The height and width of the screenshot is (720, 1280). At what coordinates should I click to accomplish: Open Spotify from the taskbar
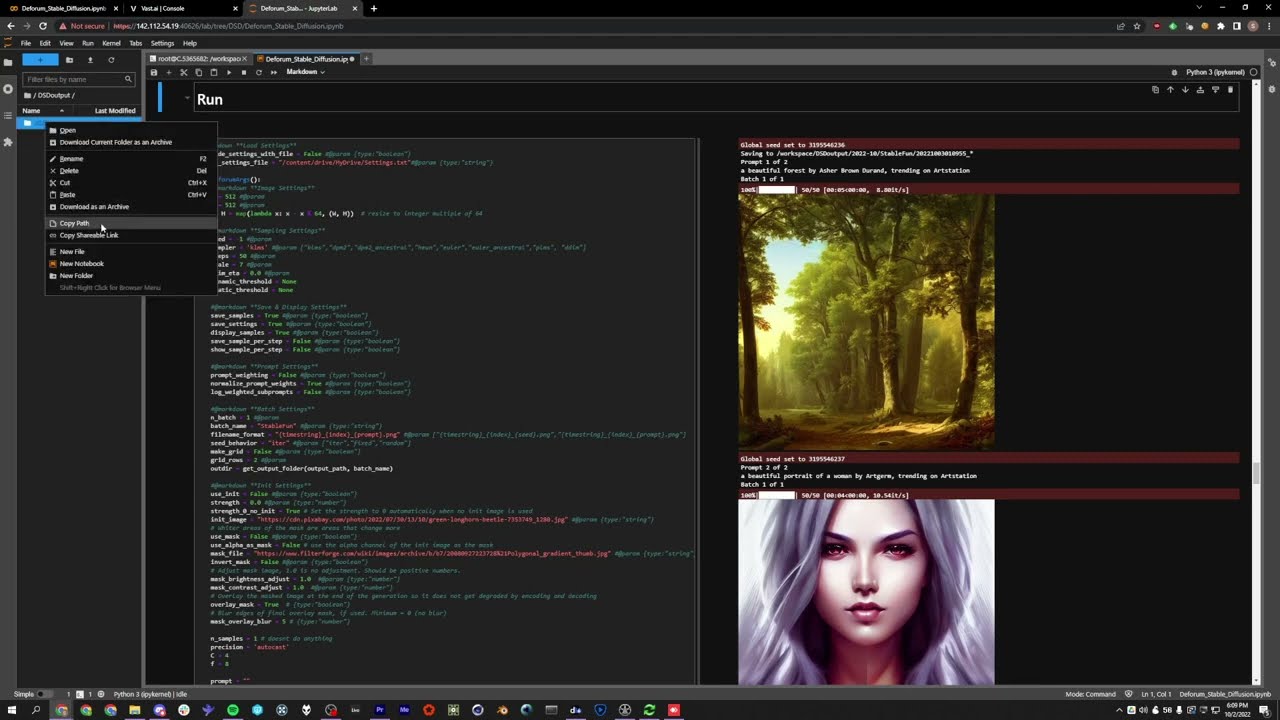click(x=233, y=710)
